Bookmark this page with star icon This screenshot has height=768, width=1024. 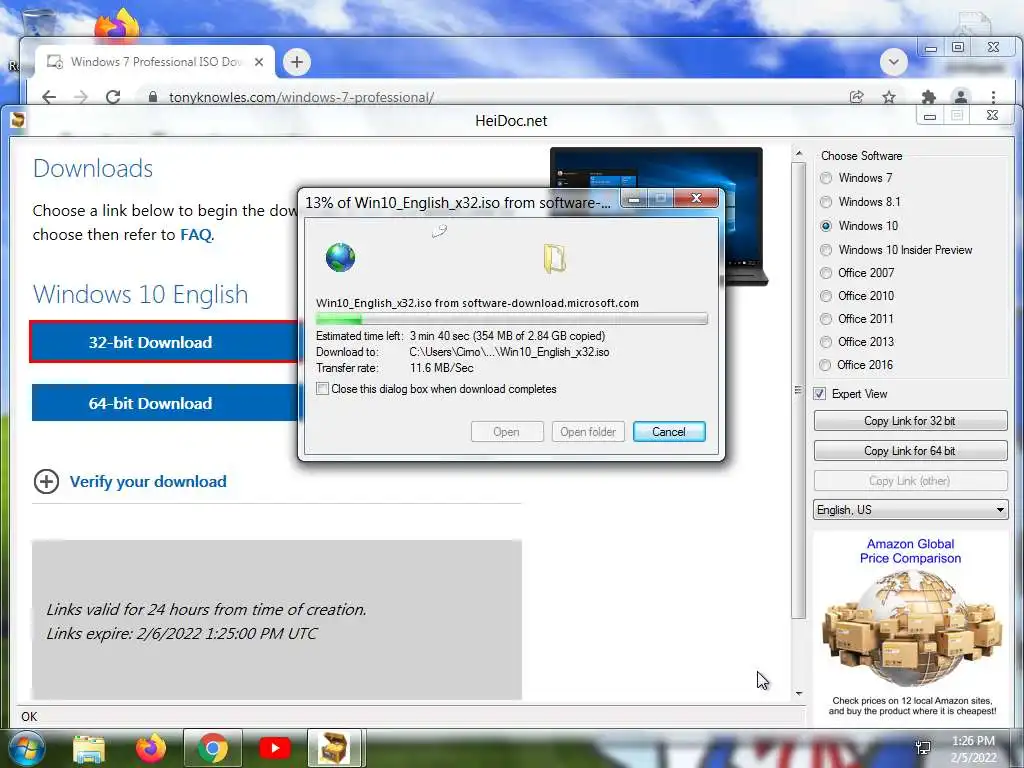point(889,97)
